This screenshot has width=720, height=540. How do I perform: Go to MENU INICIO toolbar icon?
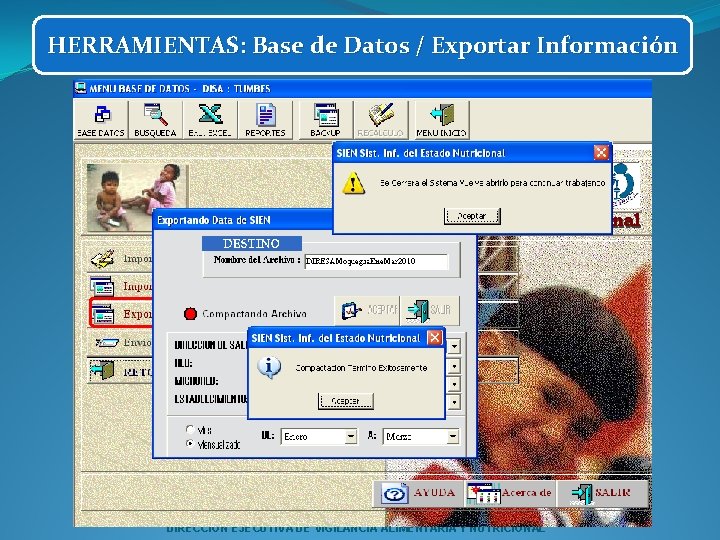(441, 119)
